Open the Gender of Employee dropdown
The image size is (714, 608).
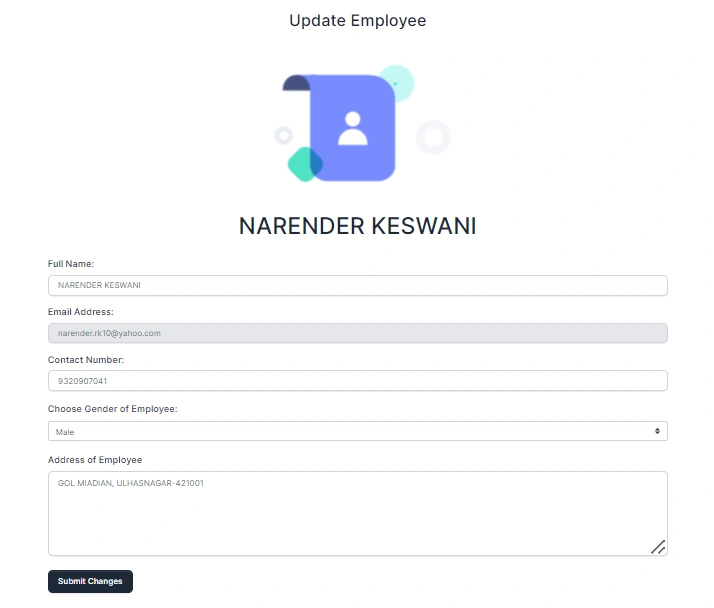pos(357,431)
